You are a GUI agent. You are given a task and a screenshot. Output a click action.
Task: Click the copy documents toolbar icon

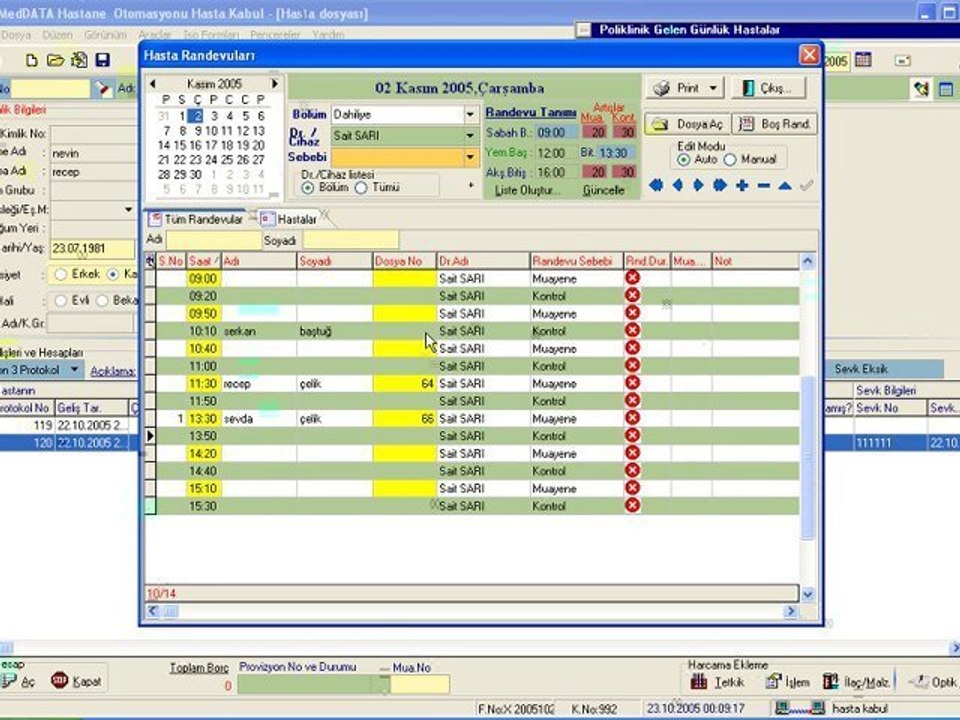(79, 60)
